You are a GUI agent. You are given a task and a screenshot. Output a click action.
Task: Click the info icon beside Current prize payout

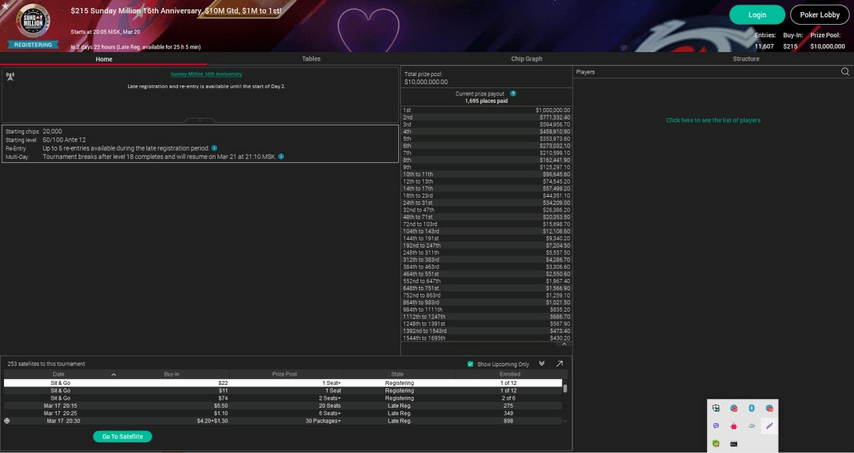(x=513, y=94)
